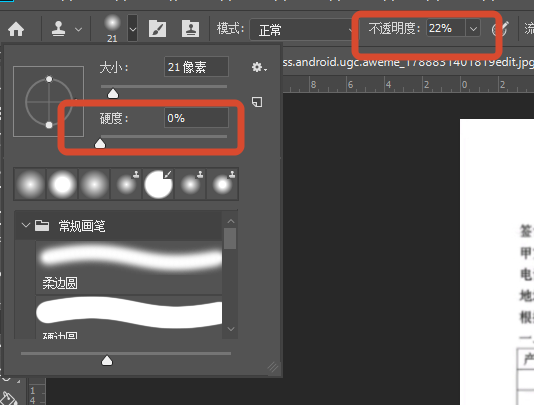Select the 柔边圆 brush preset

[x=129, y=267]
